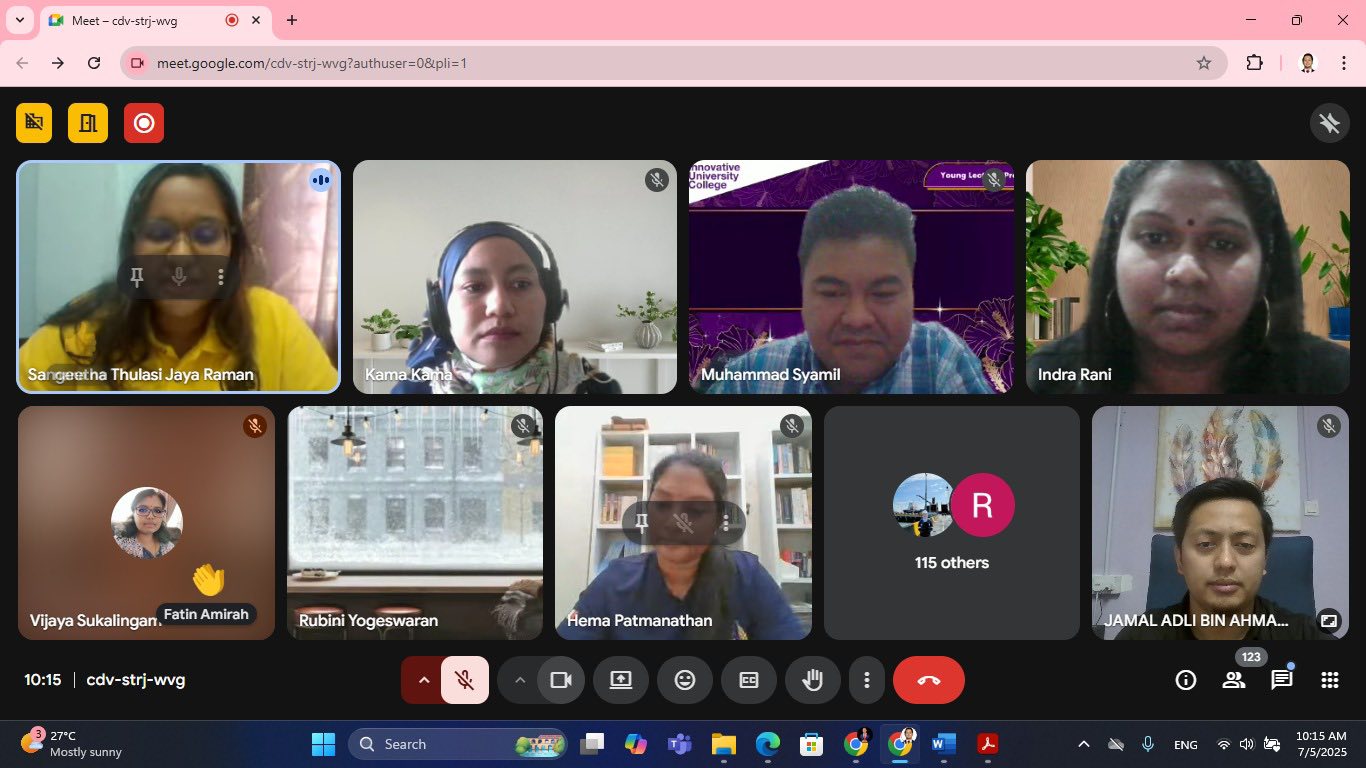Open the Windows Start menu
The height and width of the screenshot is (768, 1366).
pyautogui.click(x=323, y=744)
